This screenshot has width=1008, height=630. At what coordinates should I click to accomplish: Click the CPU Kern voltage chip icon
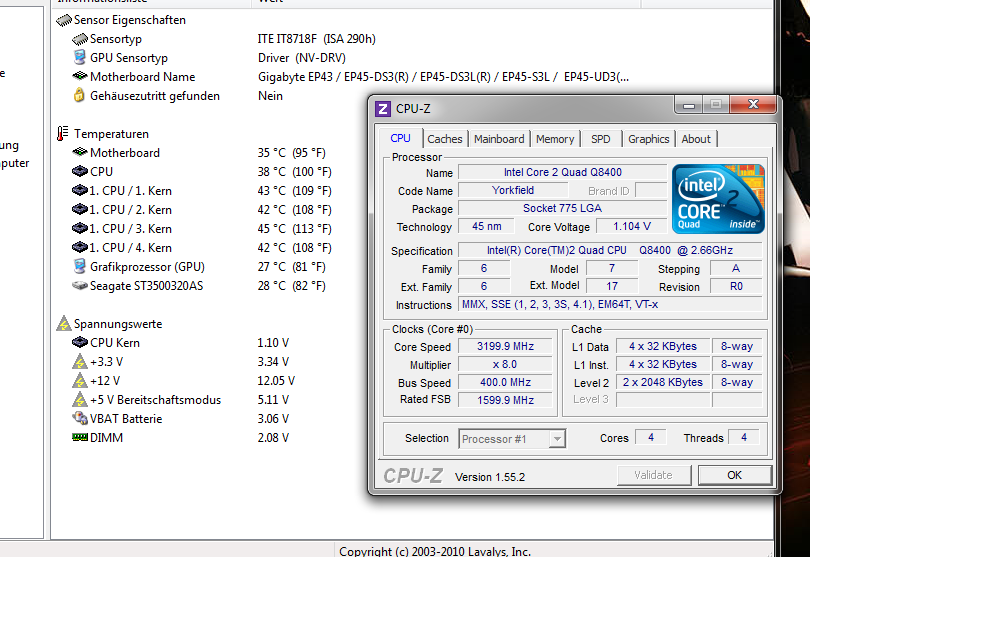pyautogui.click(x=80, y=343)
